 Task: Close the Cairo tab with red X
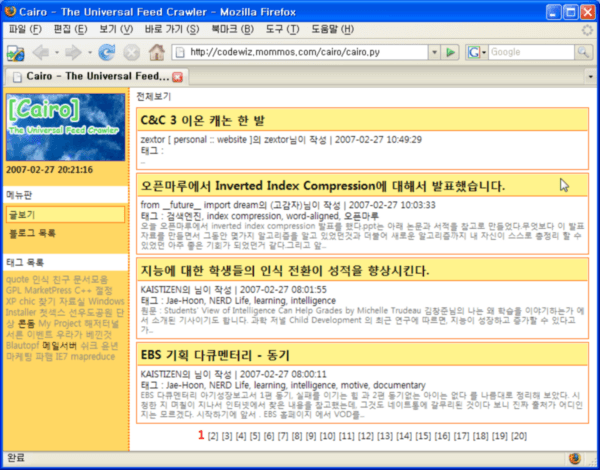point(178,77)
